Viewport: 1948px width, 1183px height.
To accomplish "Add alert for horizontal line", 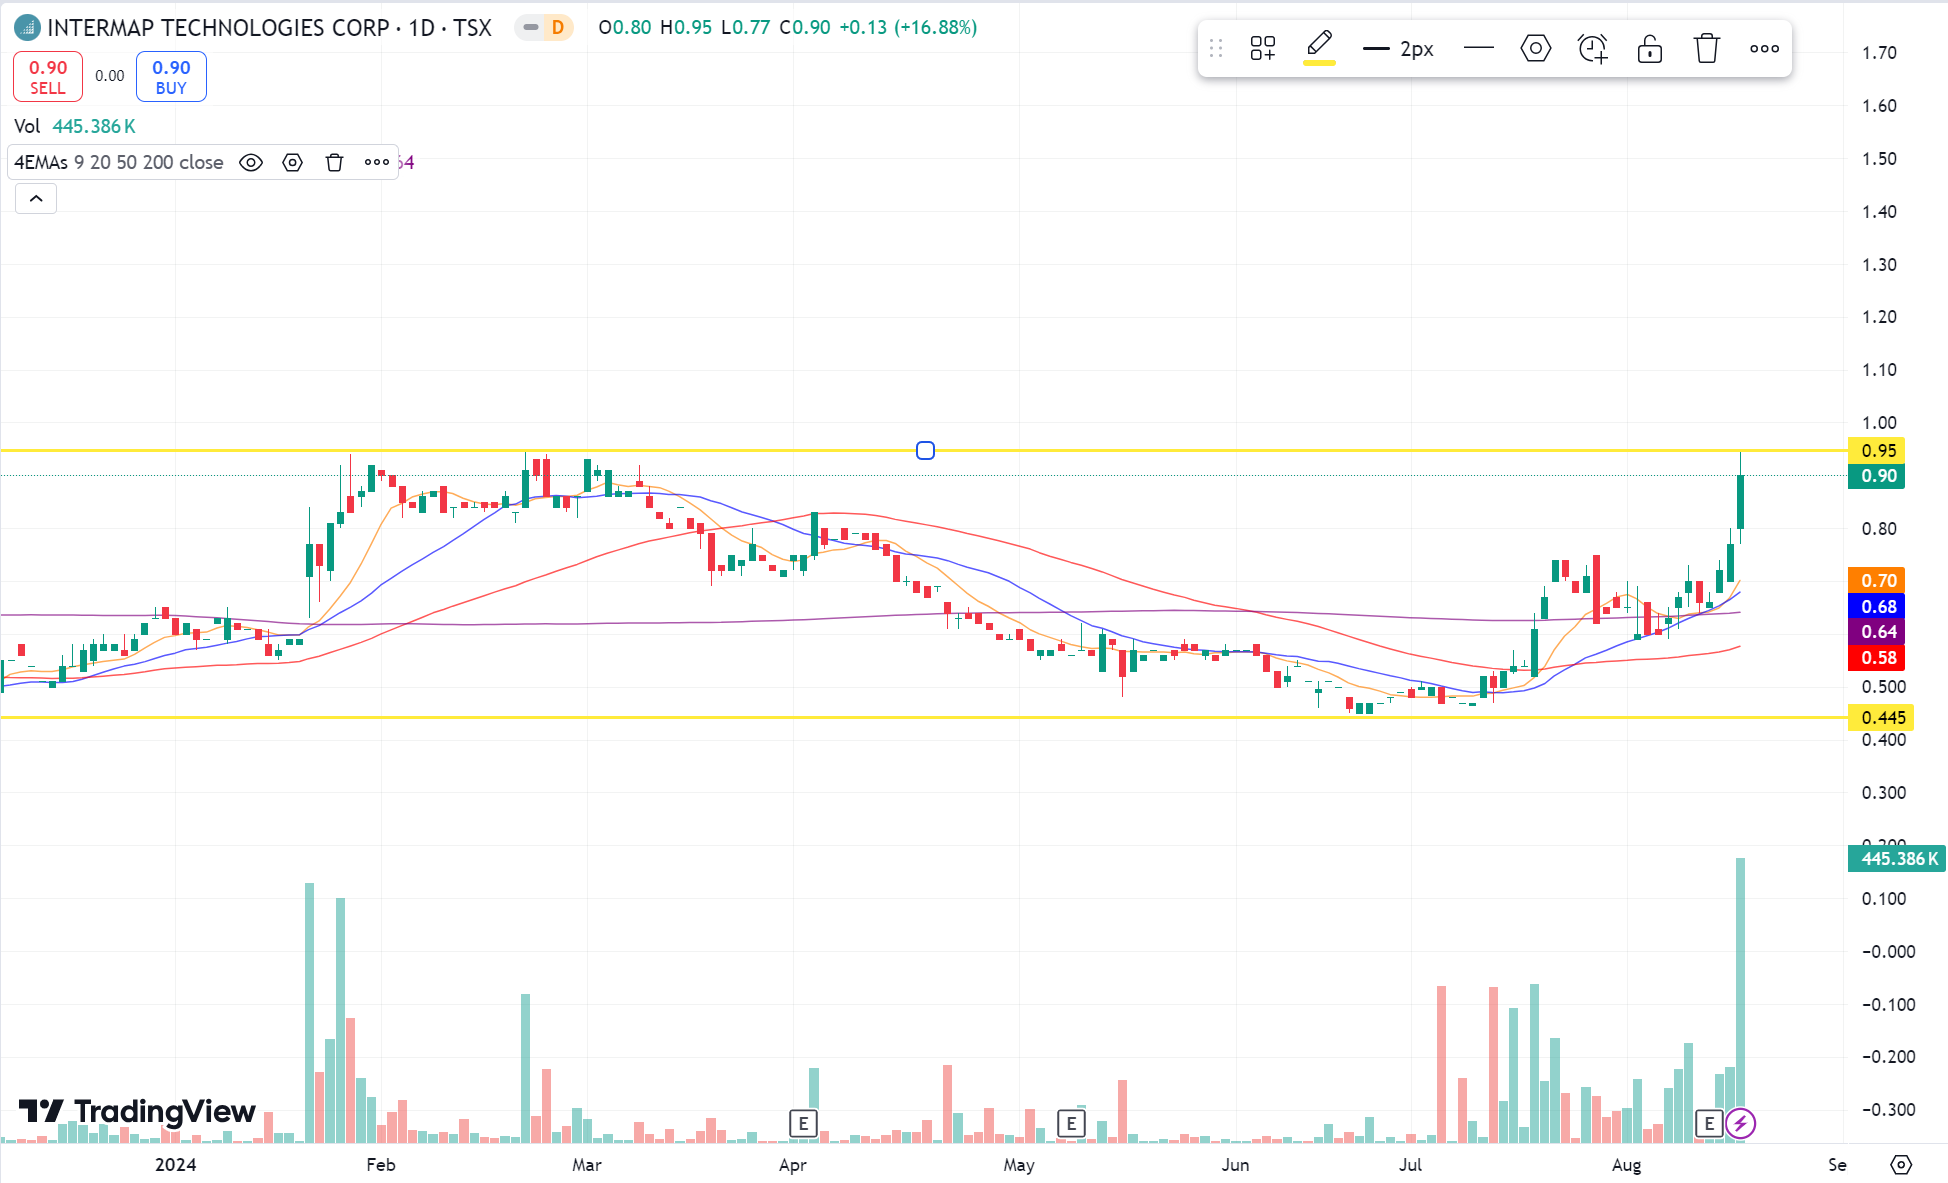I will (1592, 48).
